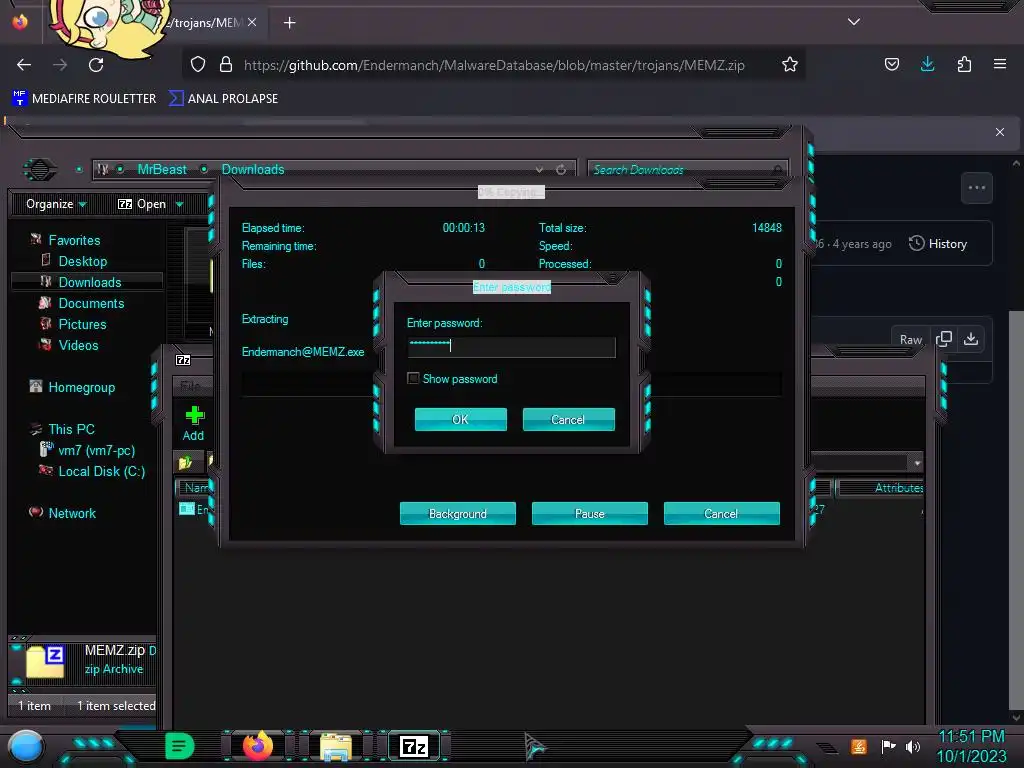Viewport: 1024px width, 768px height.
Task: Dismiss the notification bar with X
Action: [1000, 132]
